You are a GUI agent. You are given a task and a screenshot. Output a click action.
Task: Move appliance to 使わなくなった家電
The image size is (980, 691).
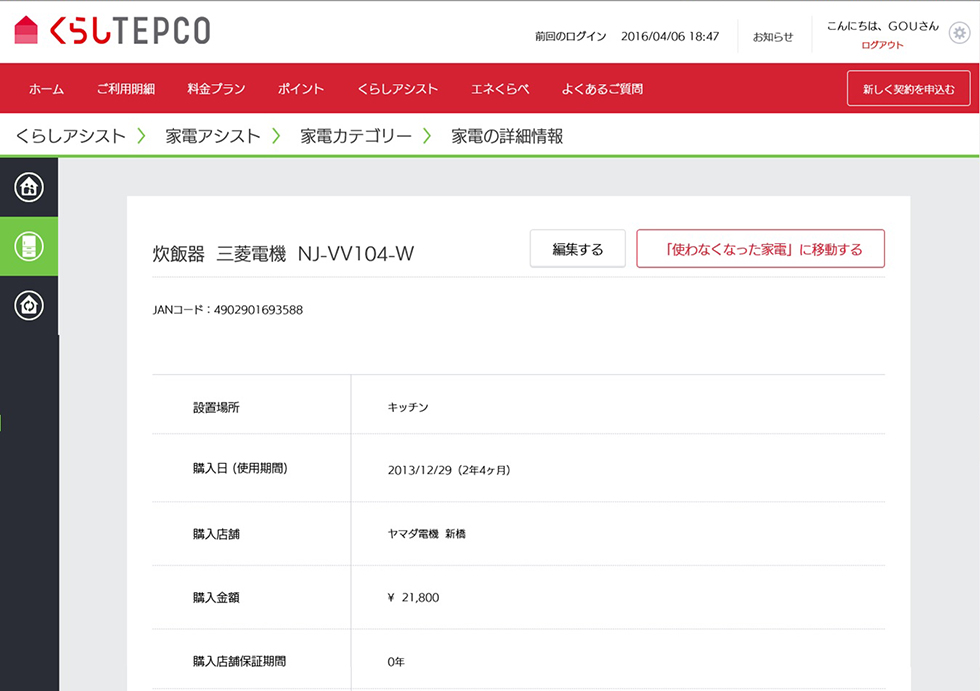761,249
